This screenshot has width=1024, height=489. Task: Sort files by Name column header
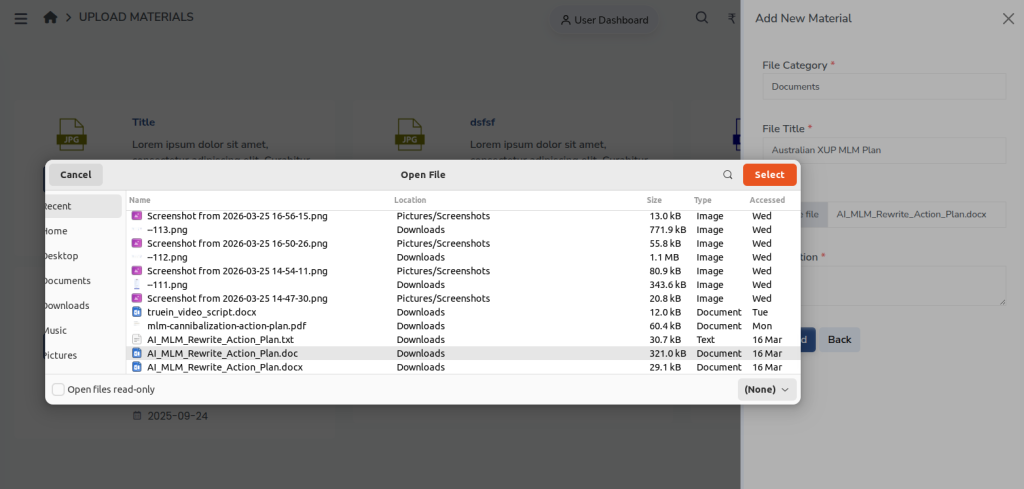(x=140, y=201)
